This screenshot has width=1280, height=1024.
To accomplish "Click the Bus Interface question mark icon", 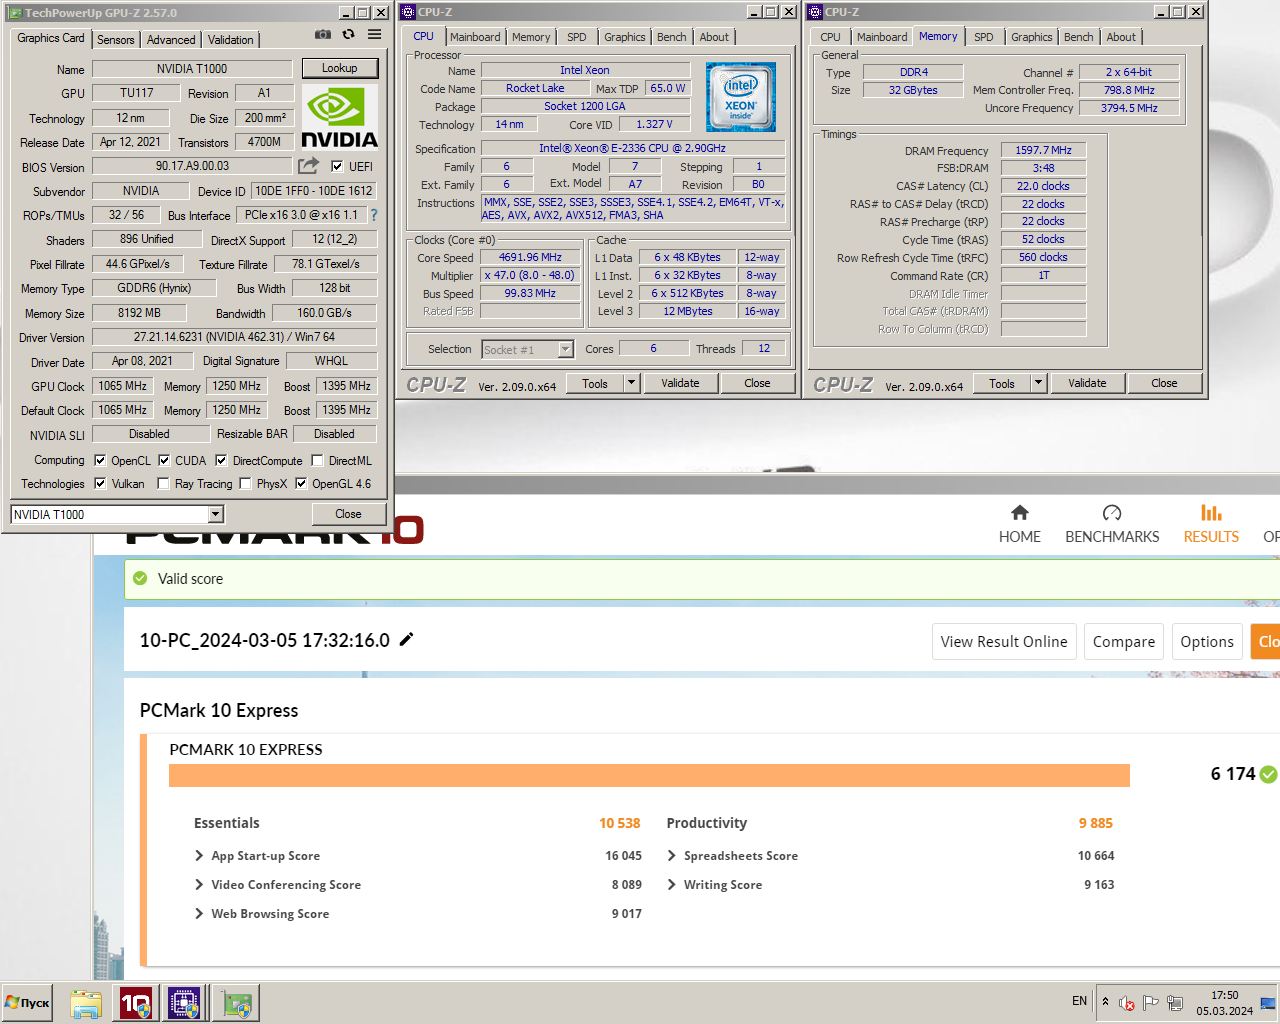I will pos(374,215).
